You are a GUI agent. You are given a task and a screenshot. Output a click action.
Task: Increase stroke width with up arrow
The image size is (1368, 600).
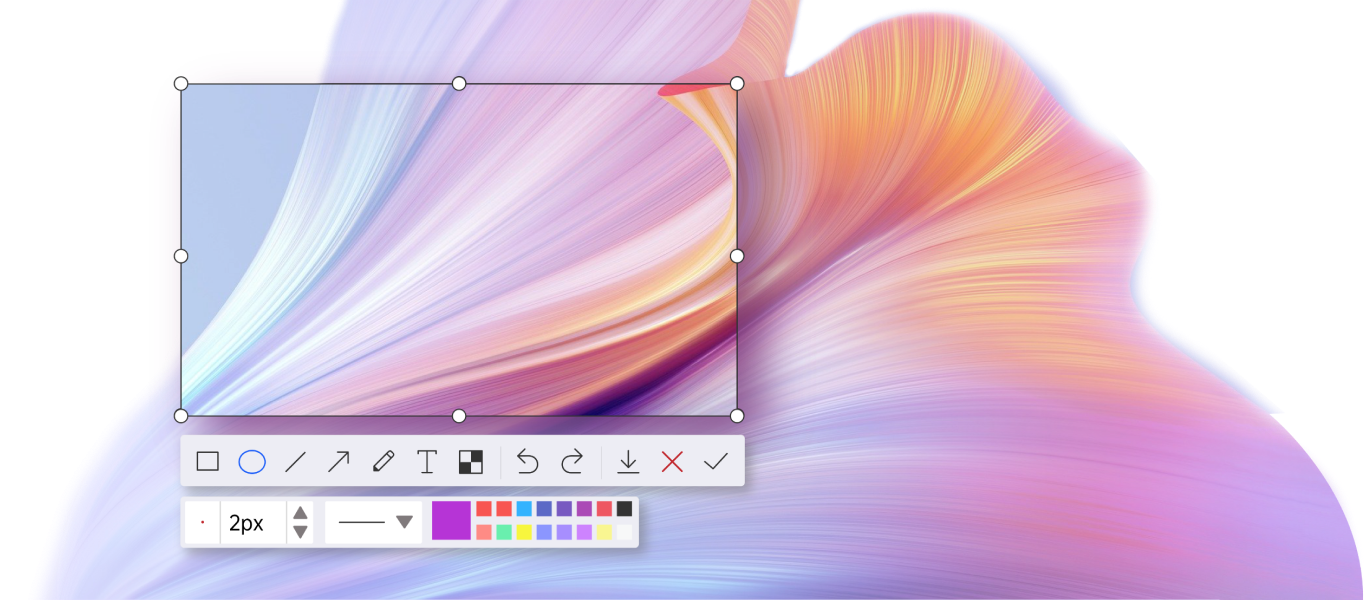[300, 513]
